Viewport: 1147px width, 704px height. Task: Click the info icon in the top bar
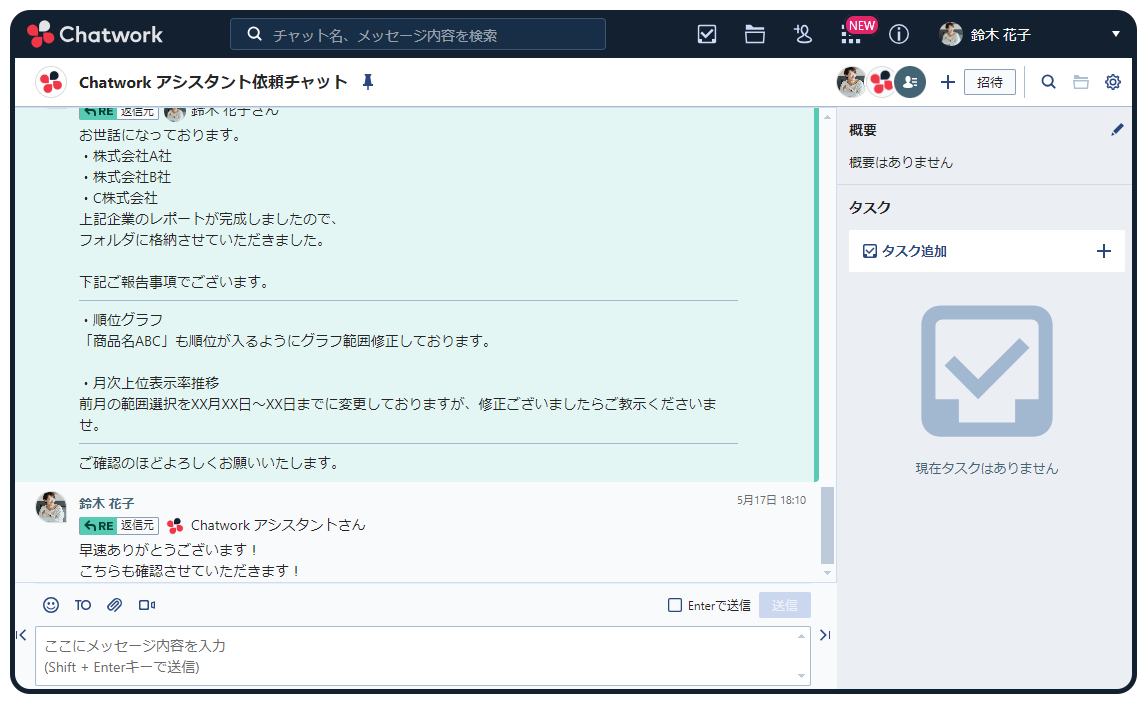[898, 33]
